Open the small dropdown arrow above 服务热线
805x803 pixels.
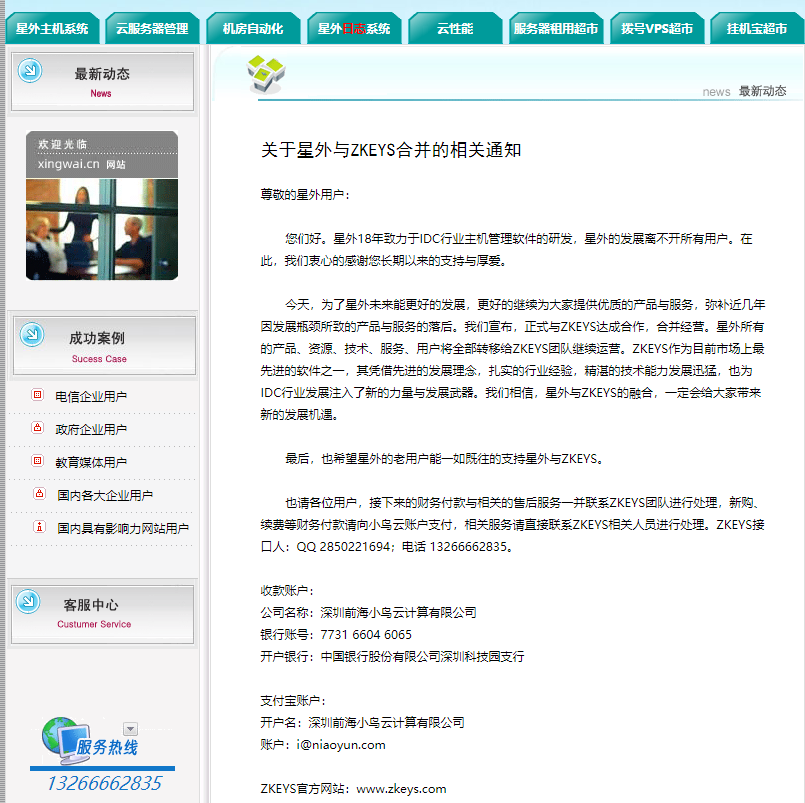pyautogui.click(x=130, y=728)
